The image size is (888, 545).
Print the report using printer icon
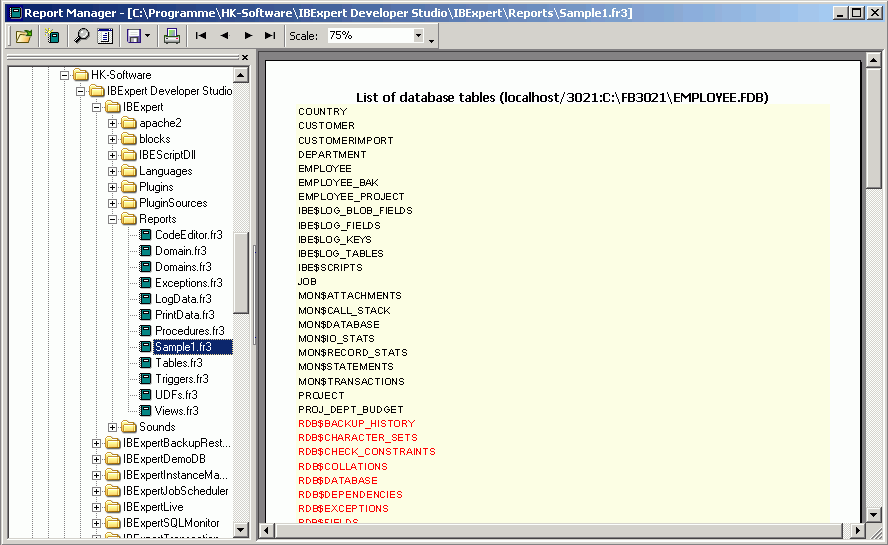click(x=172, y=36)
